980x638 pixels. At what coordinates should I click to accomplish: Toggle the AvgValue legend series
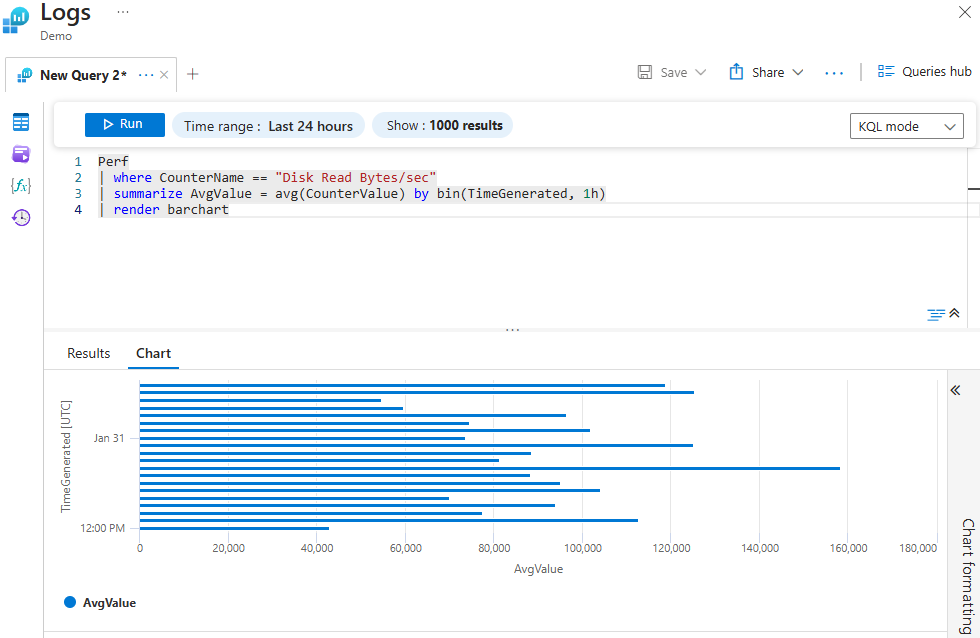[x=101, y=602]
